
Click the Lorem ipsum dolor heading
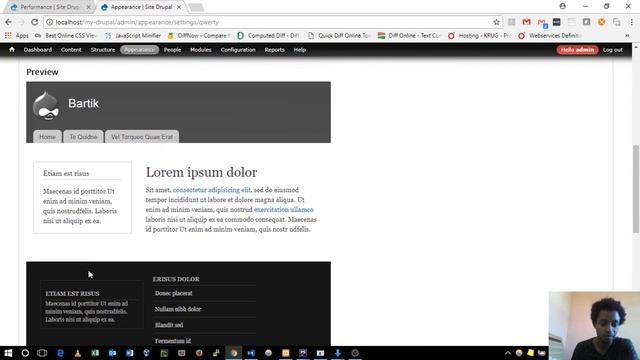(x=201, y=172)
